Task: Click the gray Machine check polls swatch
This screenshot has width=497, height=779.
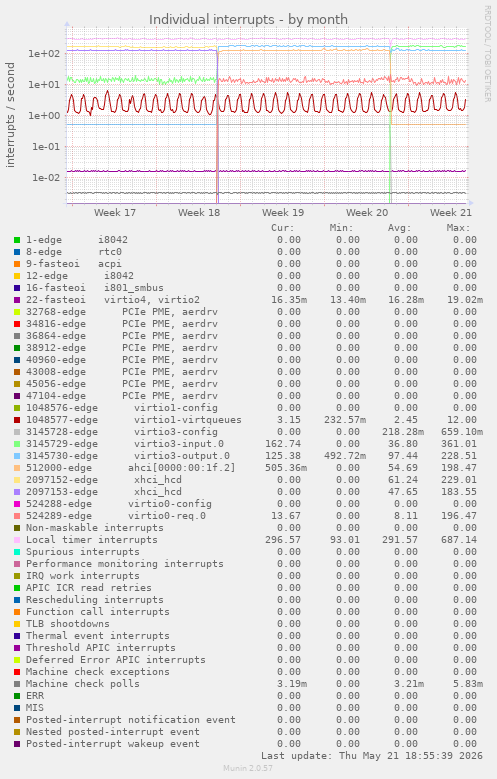Action: tap(17, 684)
